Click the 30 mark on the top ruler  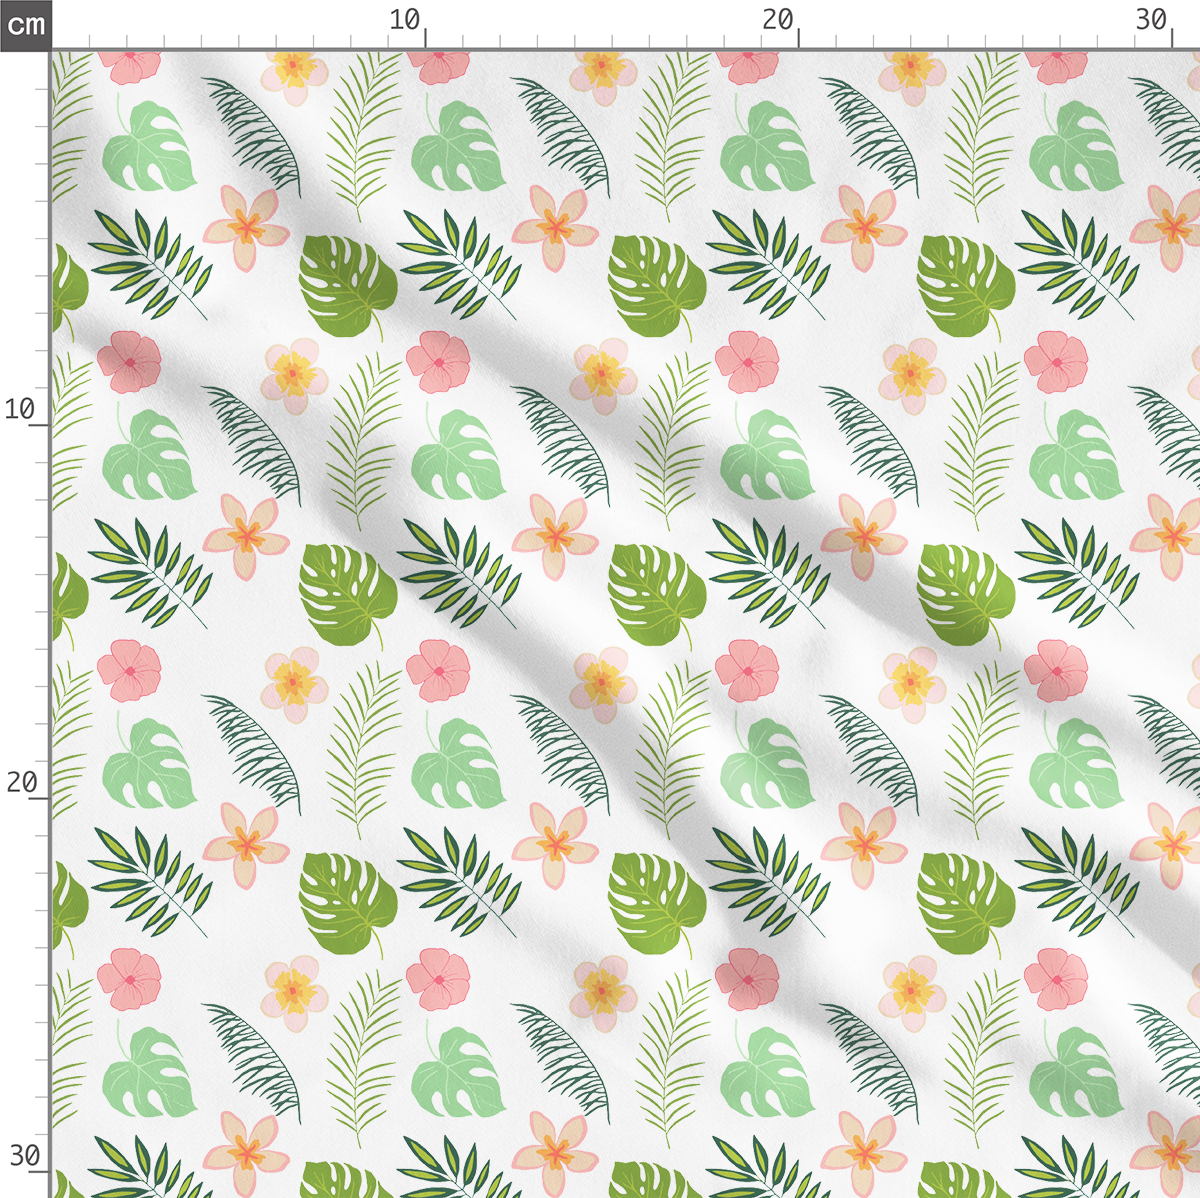[x=1152, y=20]
